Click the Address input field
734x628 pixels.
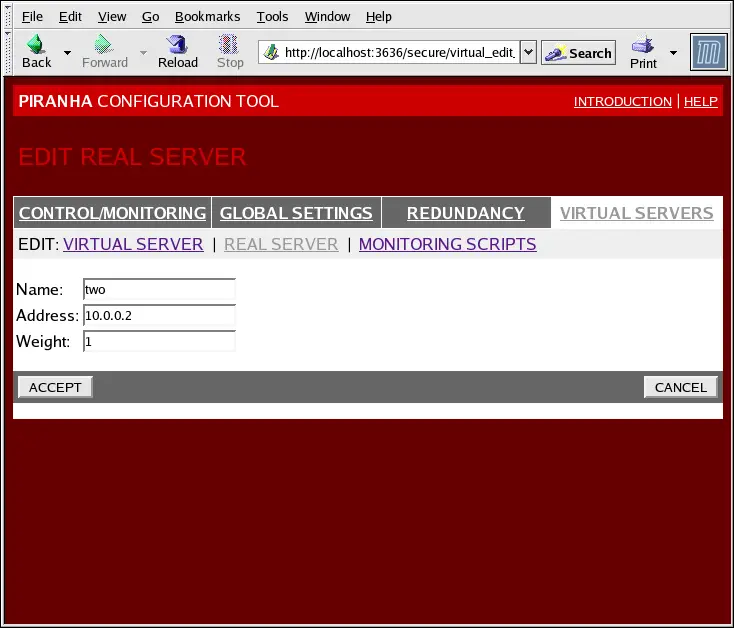coord(159,316)
